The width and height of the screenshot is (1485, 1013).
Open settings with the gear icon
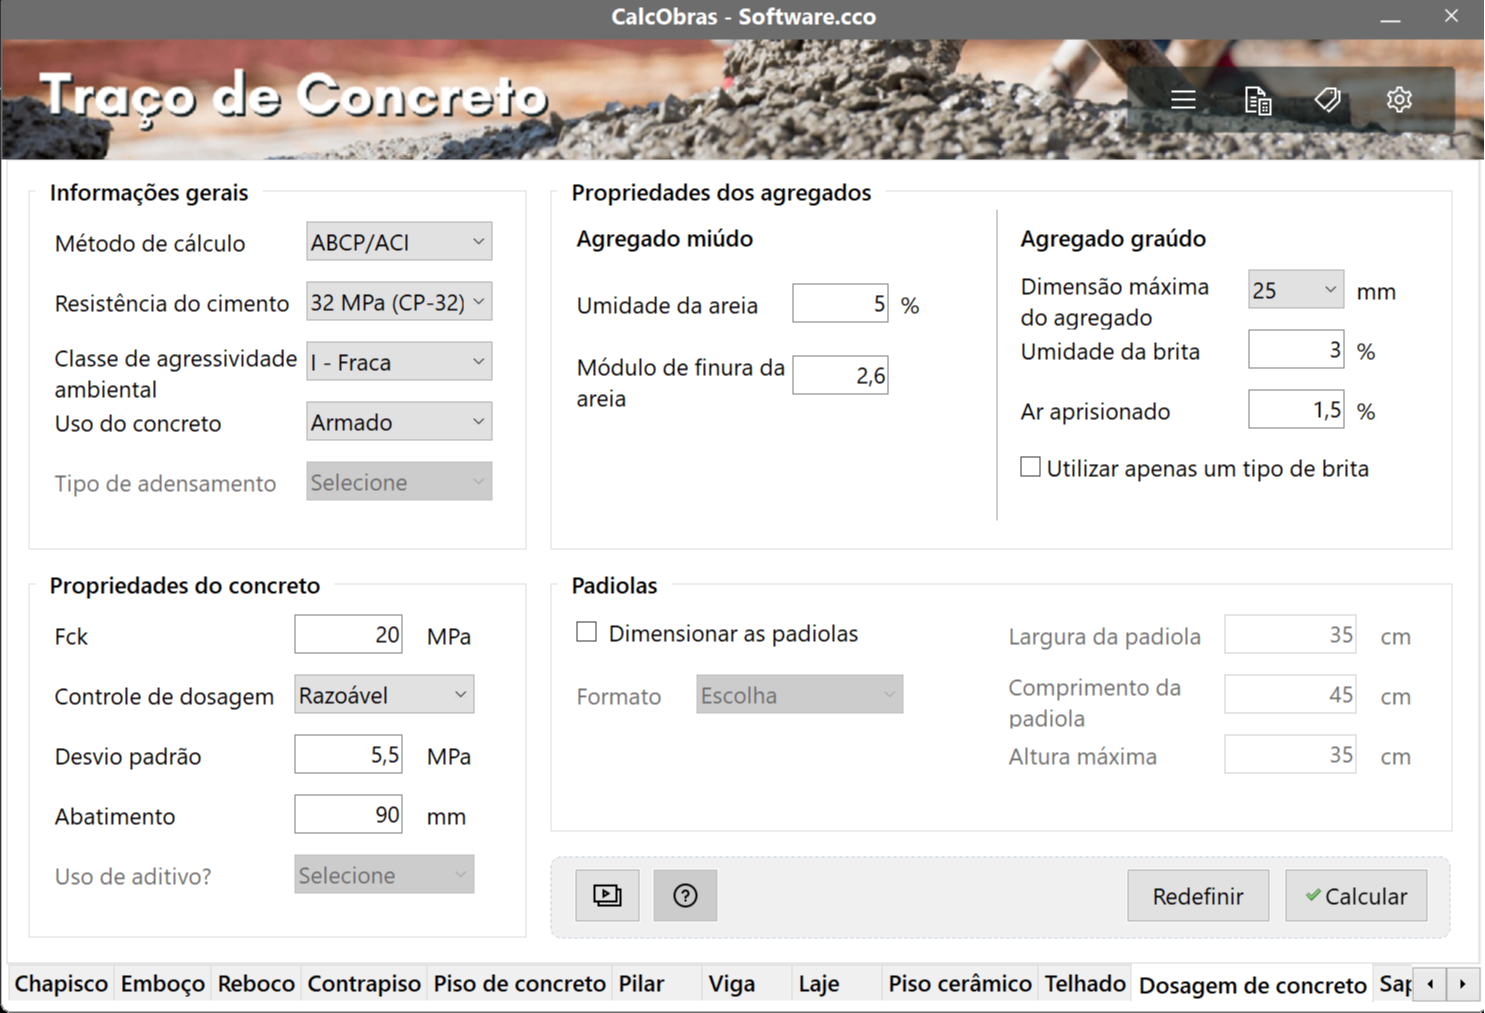pyautogui.click(x=1399, y=100)
